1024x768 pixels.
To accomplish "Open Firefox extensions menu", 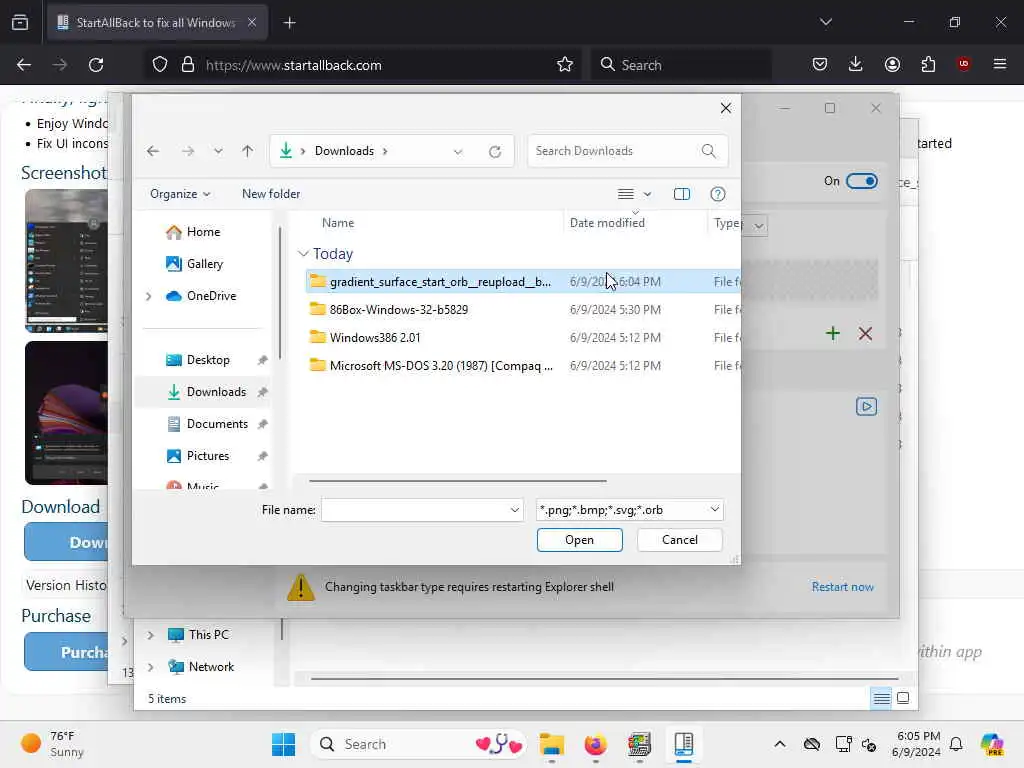I will [x=928, y=64].
